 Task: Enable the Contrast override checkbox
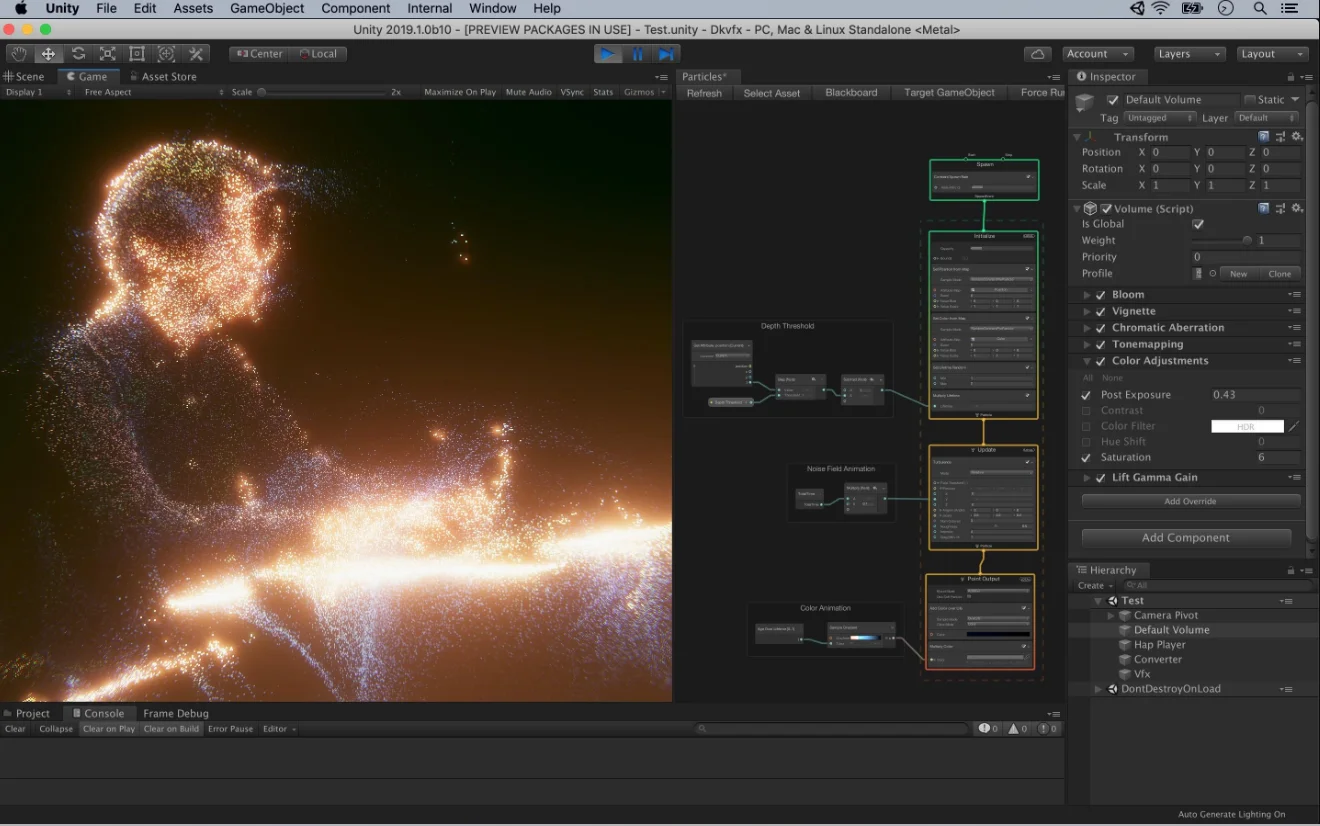[x=1087, y=411]
